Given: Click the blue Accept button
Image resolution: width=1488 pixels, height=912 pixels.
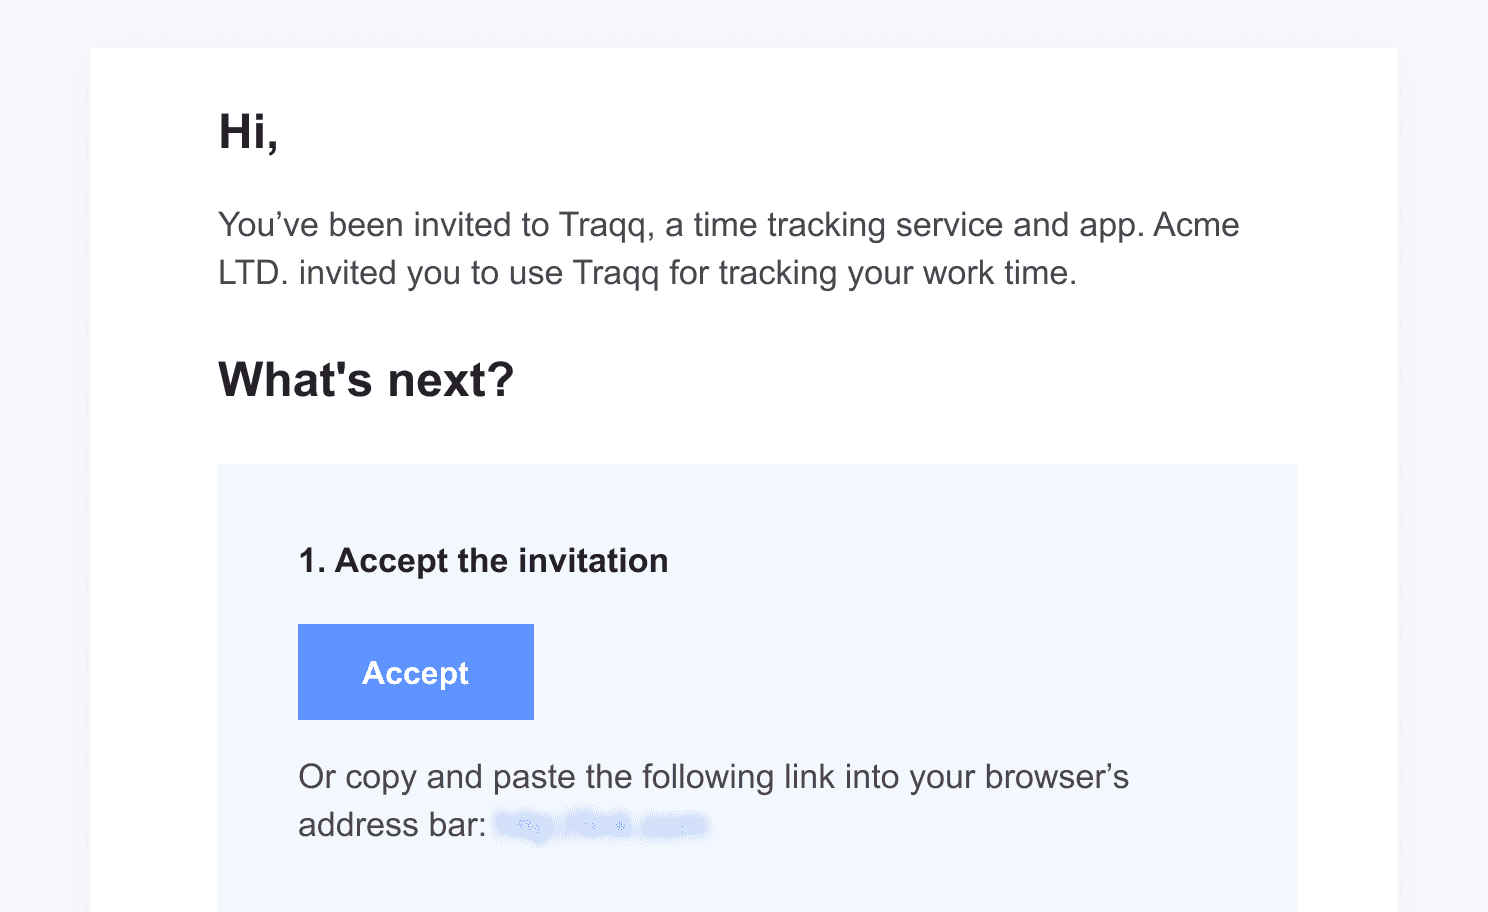Looking at the screenshot, I should point(416,672).
